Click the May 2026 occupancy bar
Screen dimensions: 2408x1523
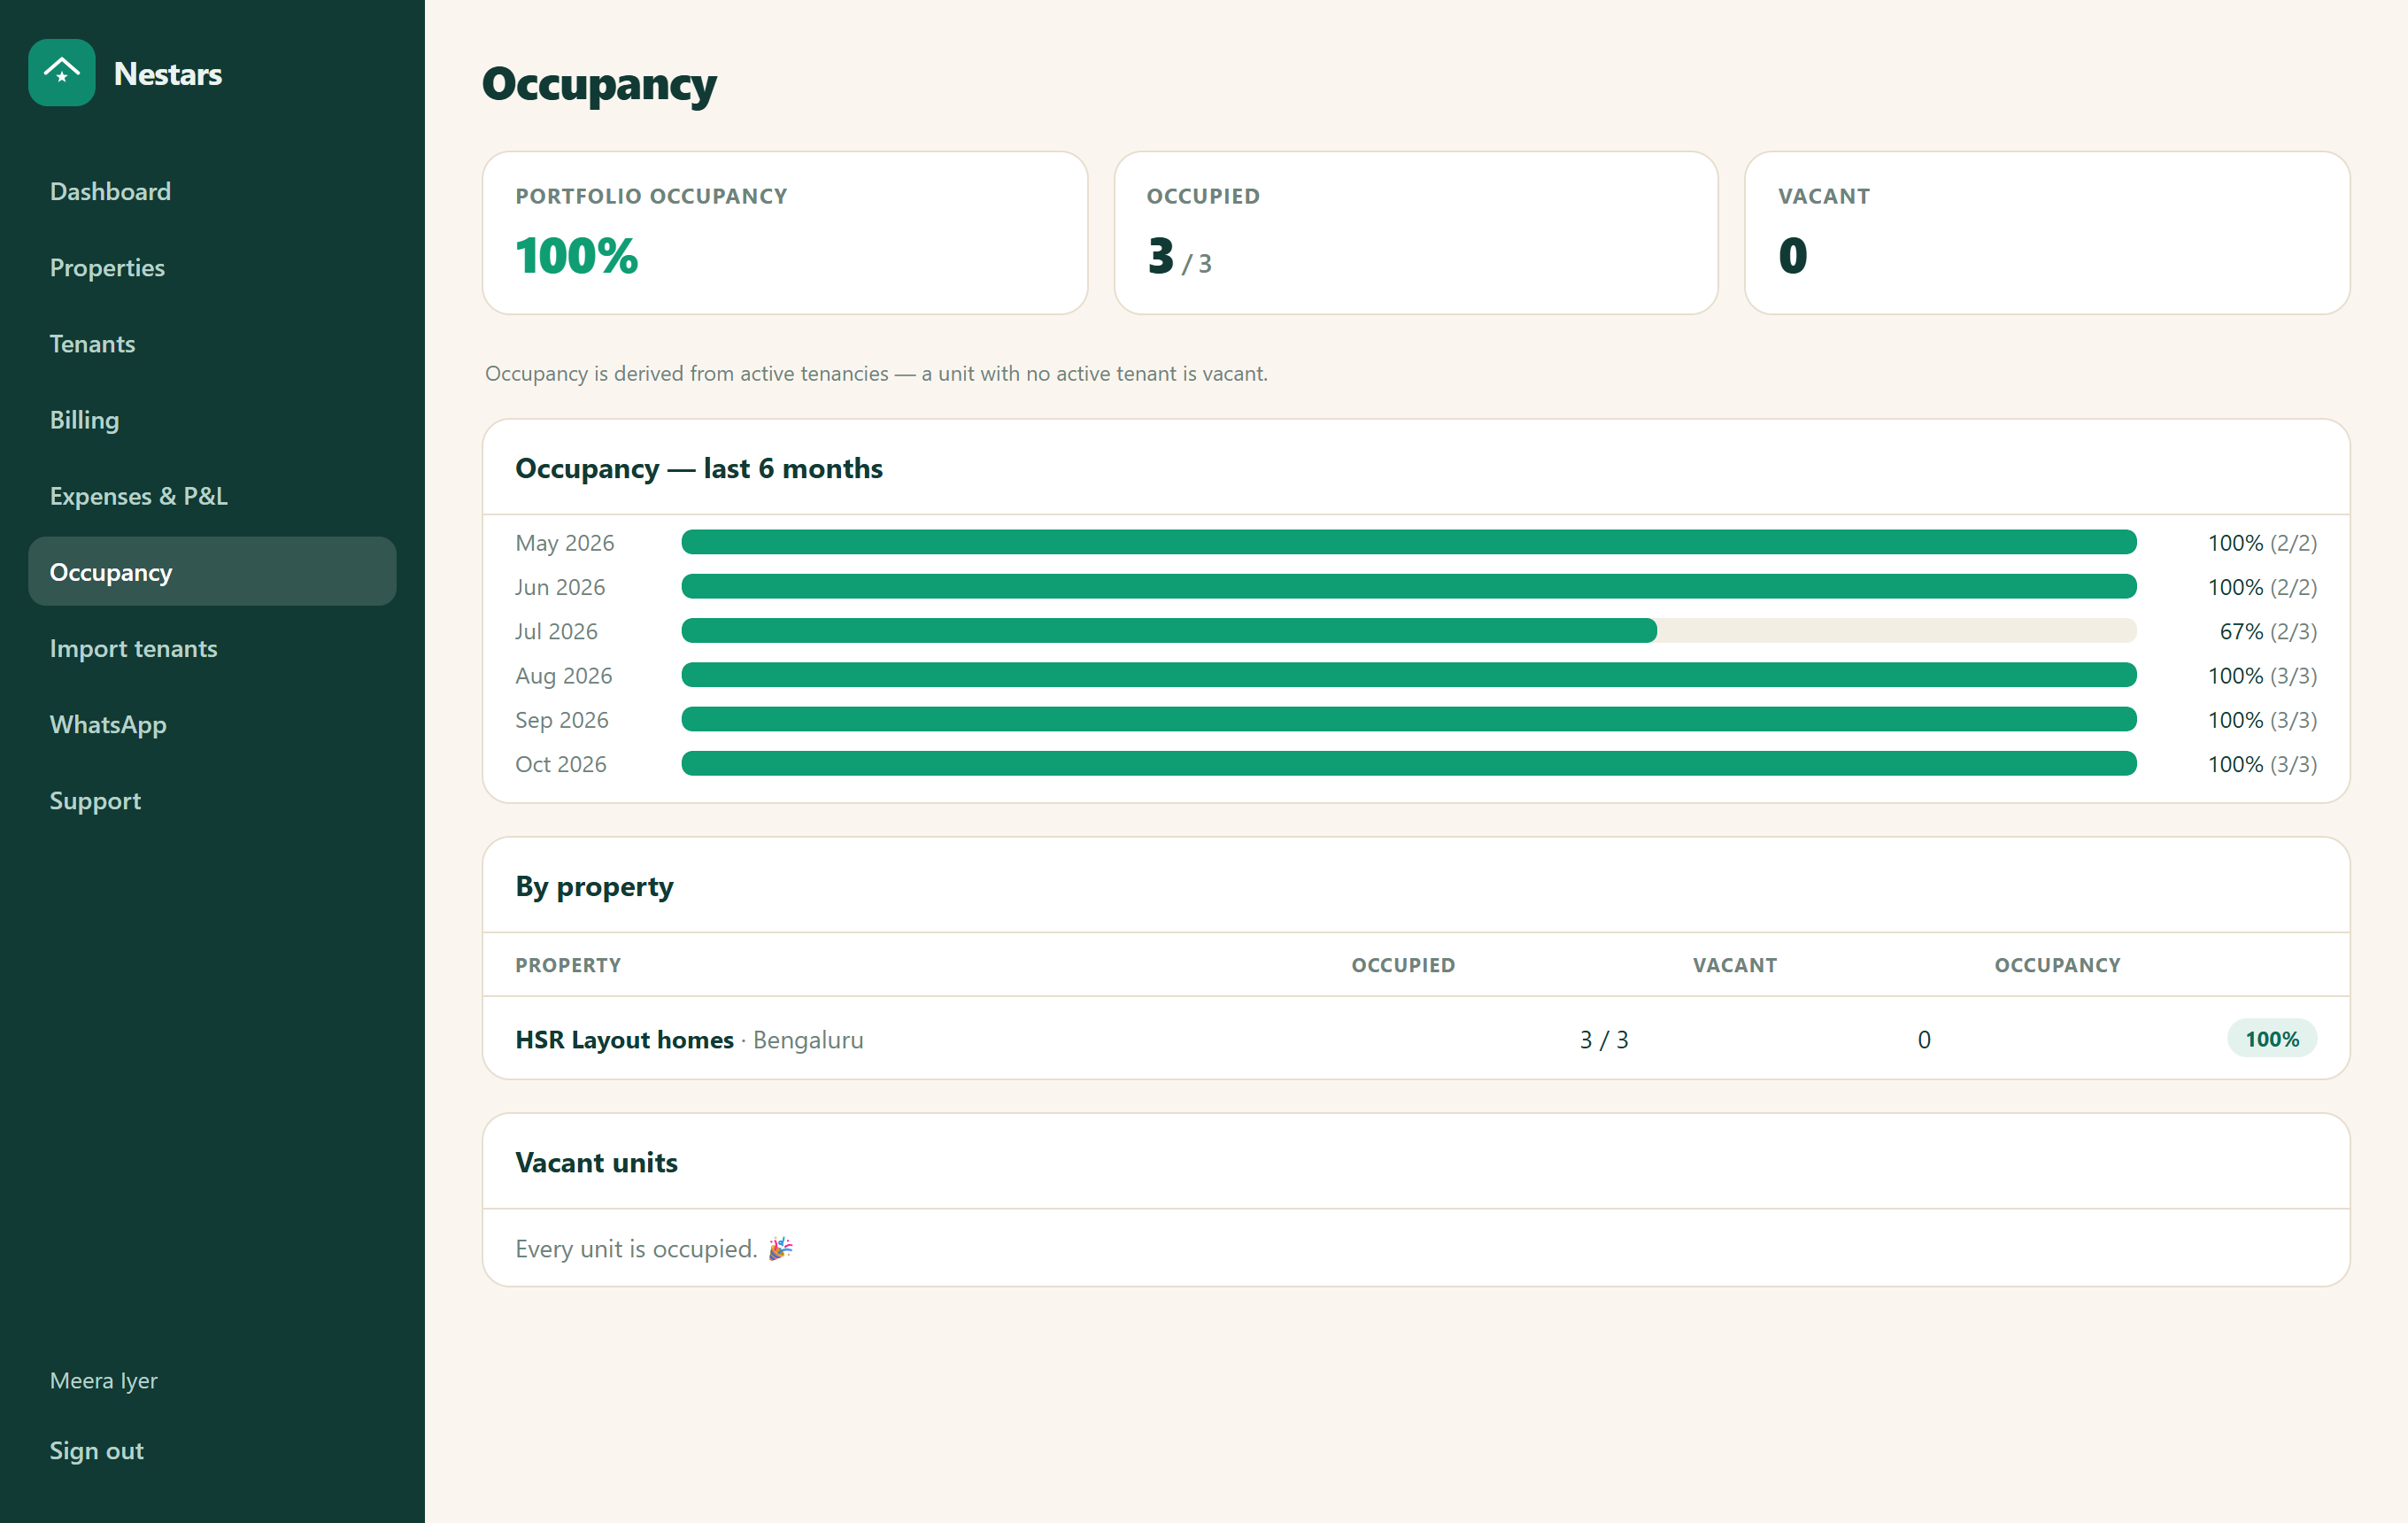pos(1409,543)
